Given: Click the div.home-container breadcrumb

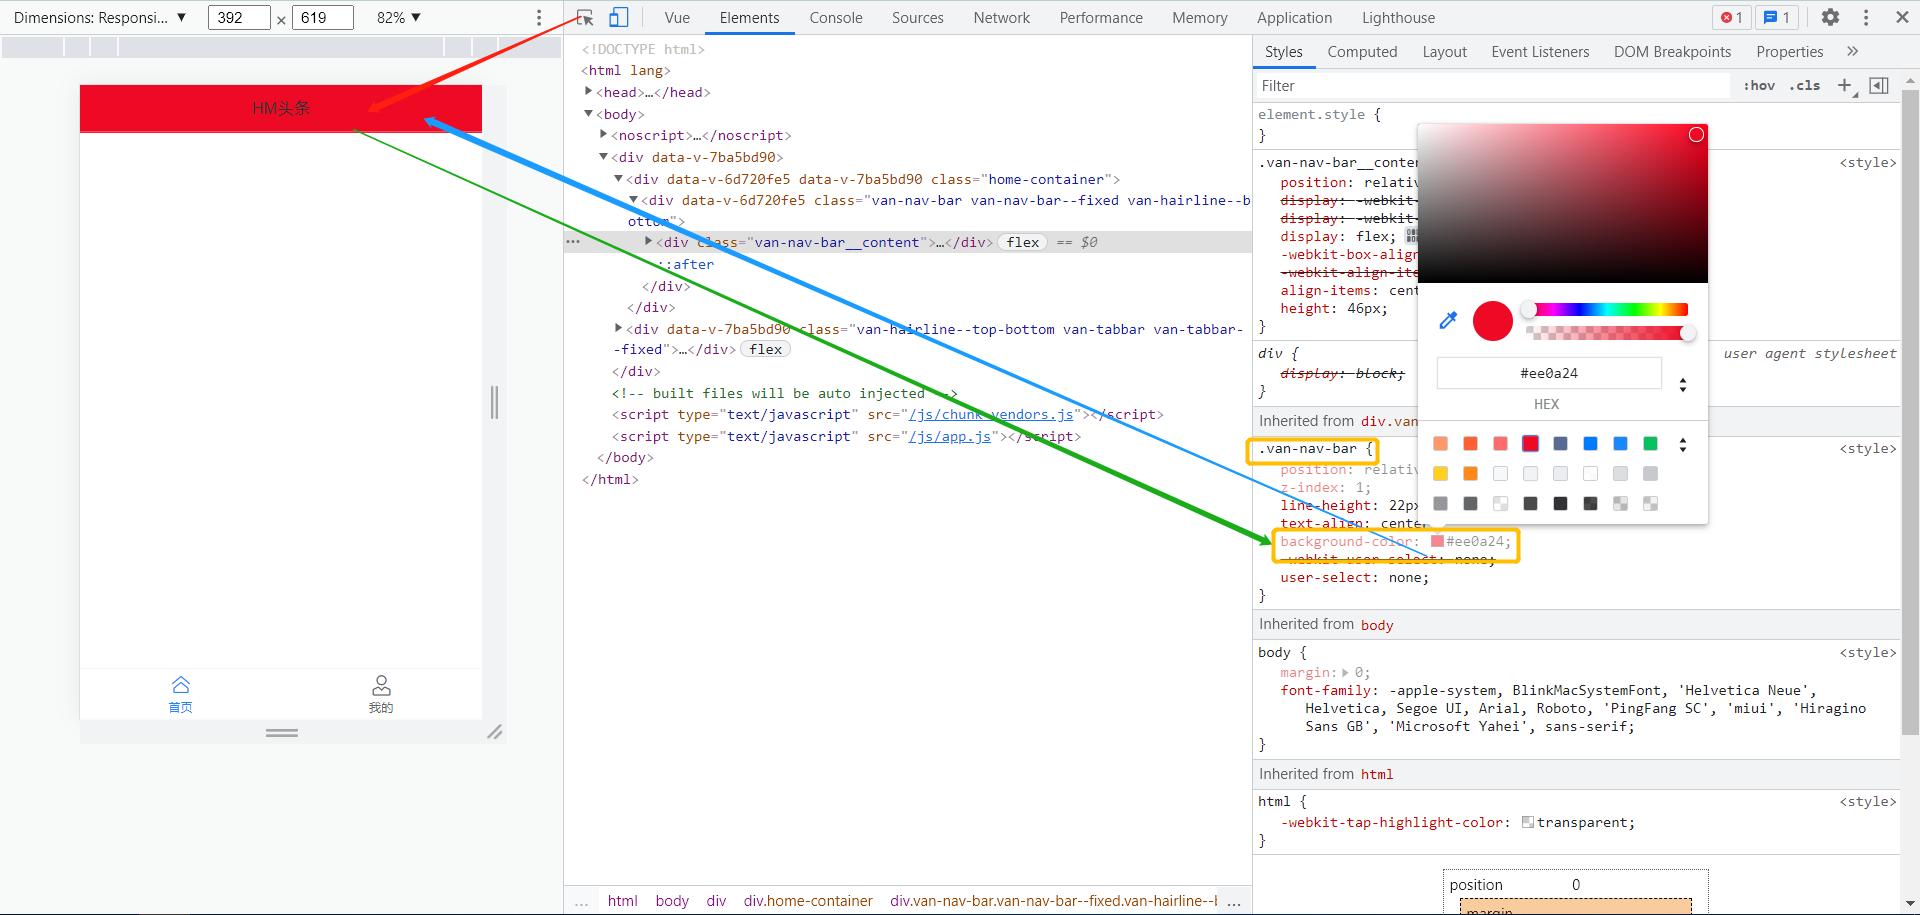Looking at the screenshot, I should tap(808, 901).
